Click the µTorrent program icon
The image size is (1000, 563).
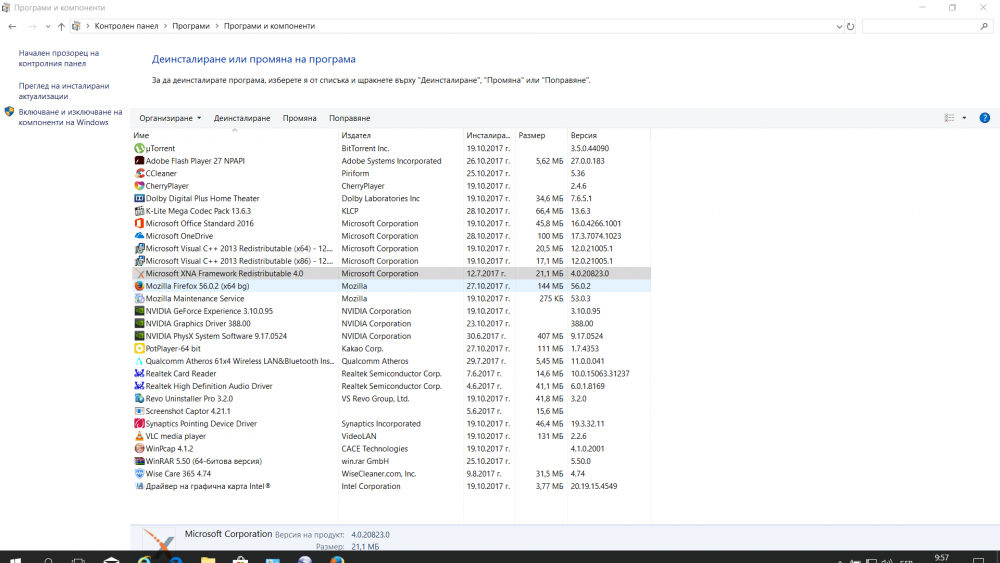139,148
